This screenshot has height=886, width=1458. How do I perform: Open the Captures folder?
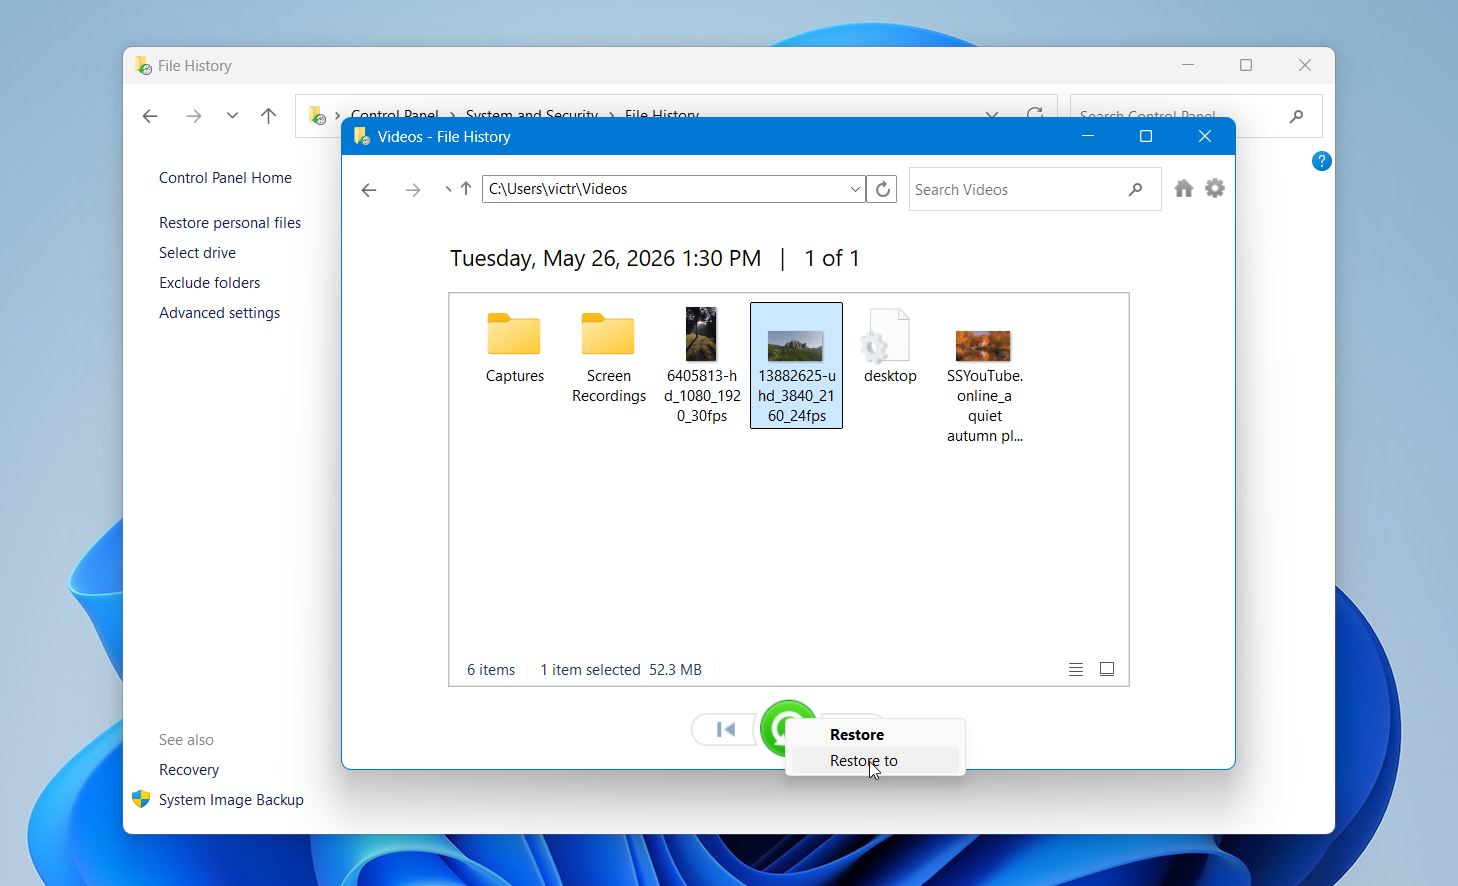(514, 348)
